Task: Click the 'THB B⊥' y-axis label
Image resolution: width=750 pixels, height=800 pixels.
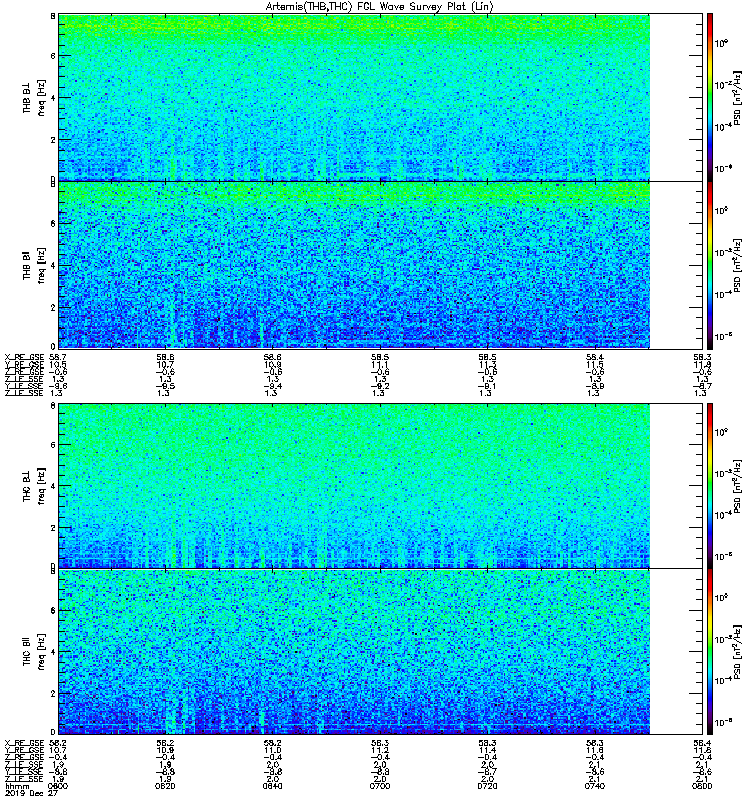Action: coord(27,97)
